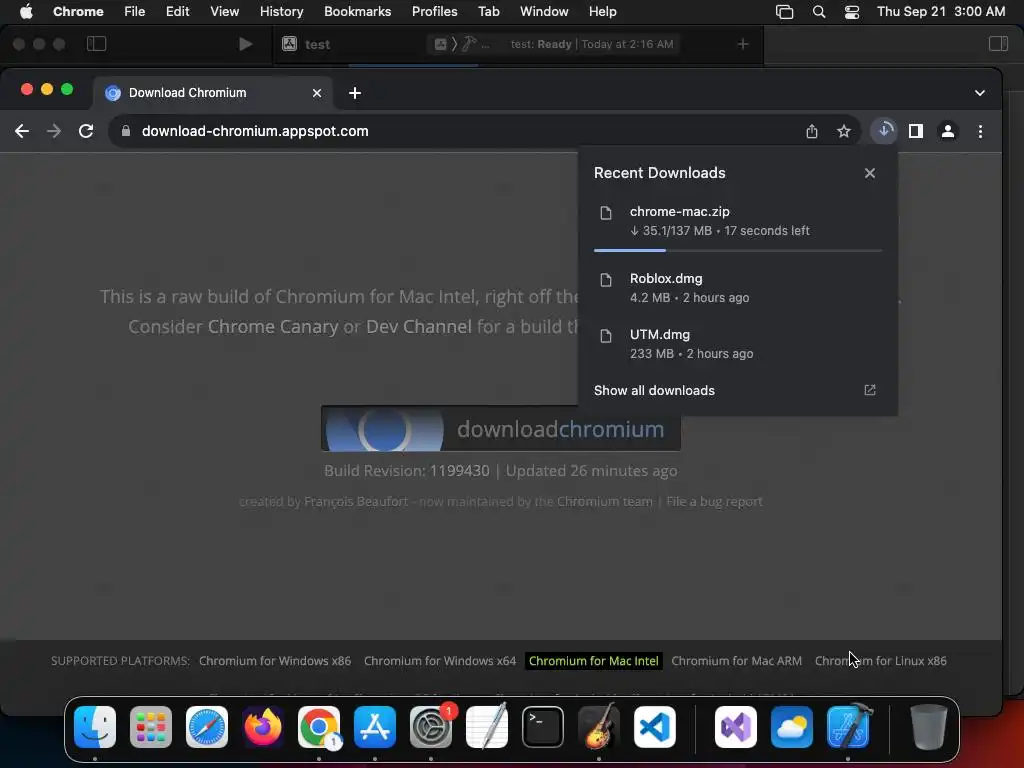The width and height of the screenshot is (1024, 768).
Task: Open the share icon in address bar
Action: [x=812, y=131]
